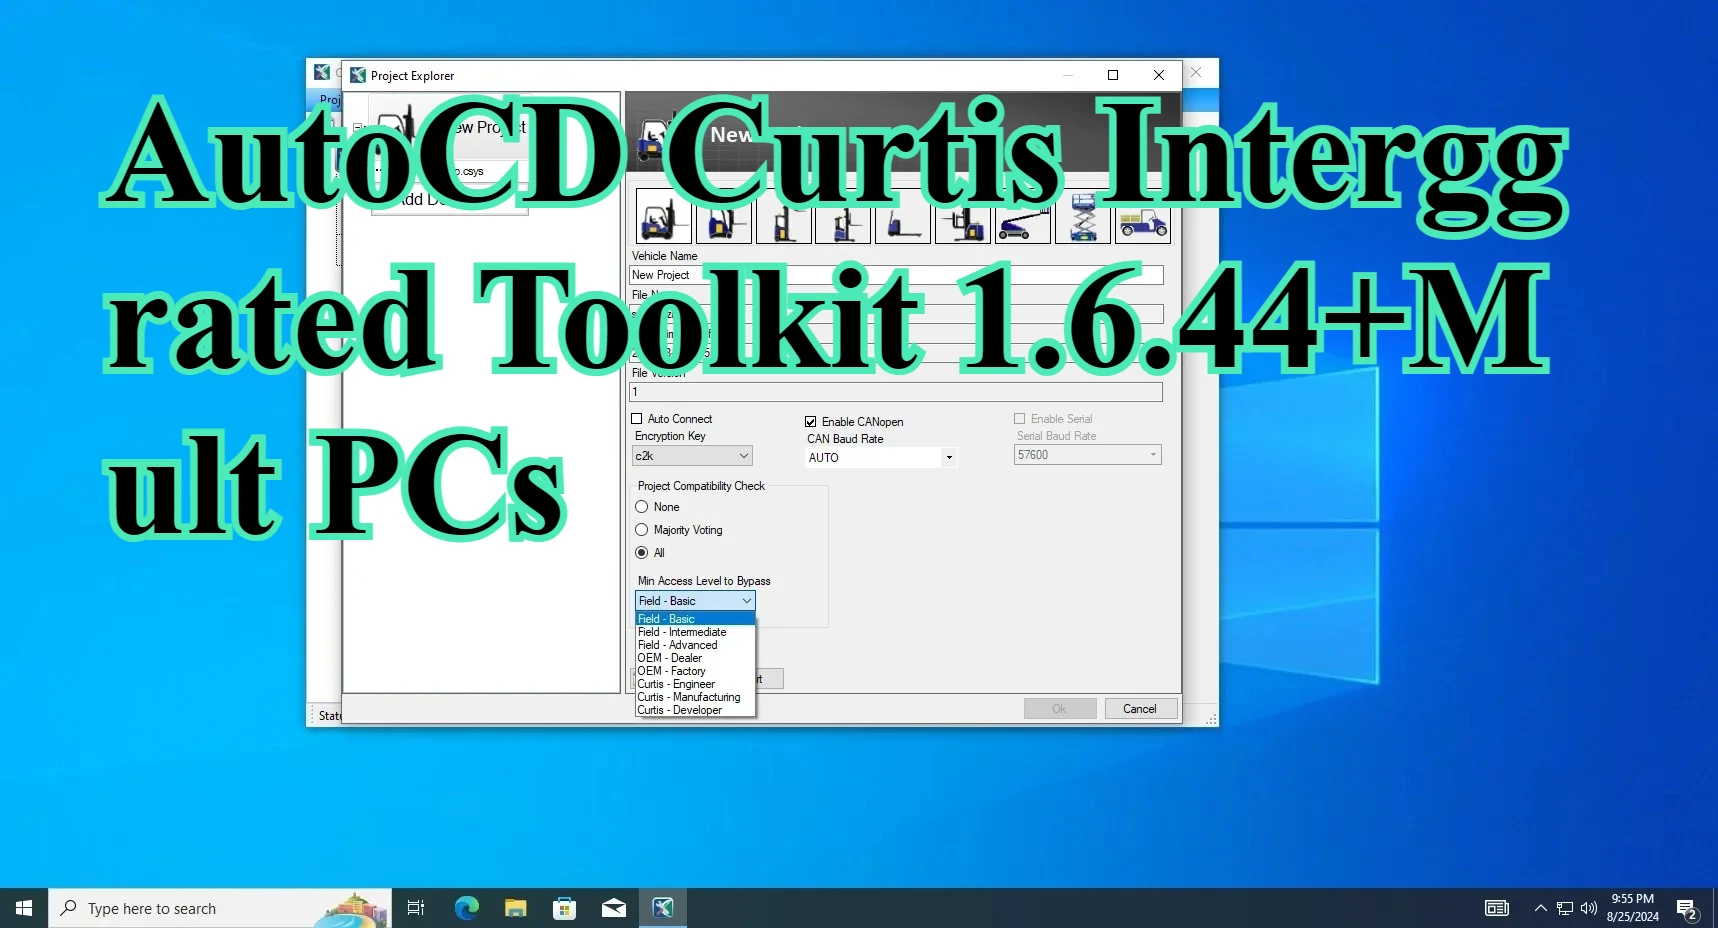Viewport: 1718px width, 928px height.
Task: Select the boom lift vehicle icon
Action: 1022,222
